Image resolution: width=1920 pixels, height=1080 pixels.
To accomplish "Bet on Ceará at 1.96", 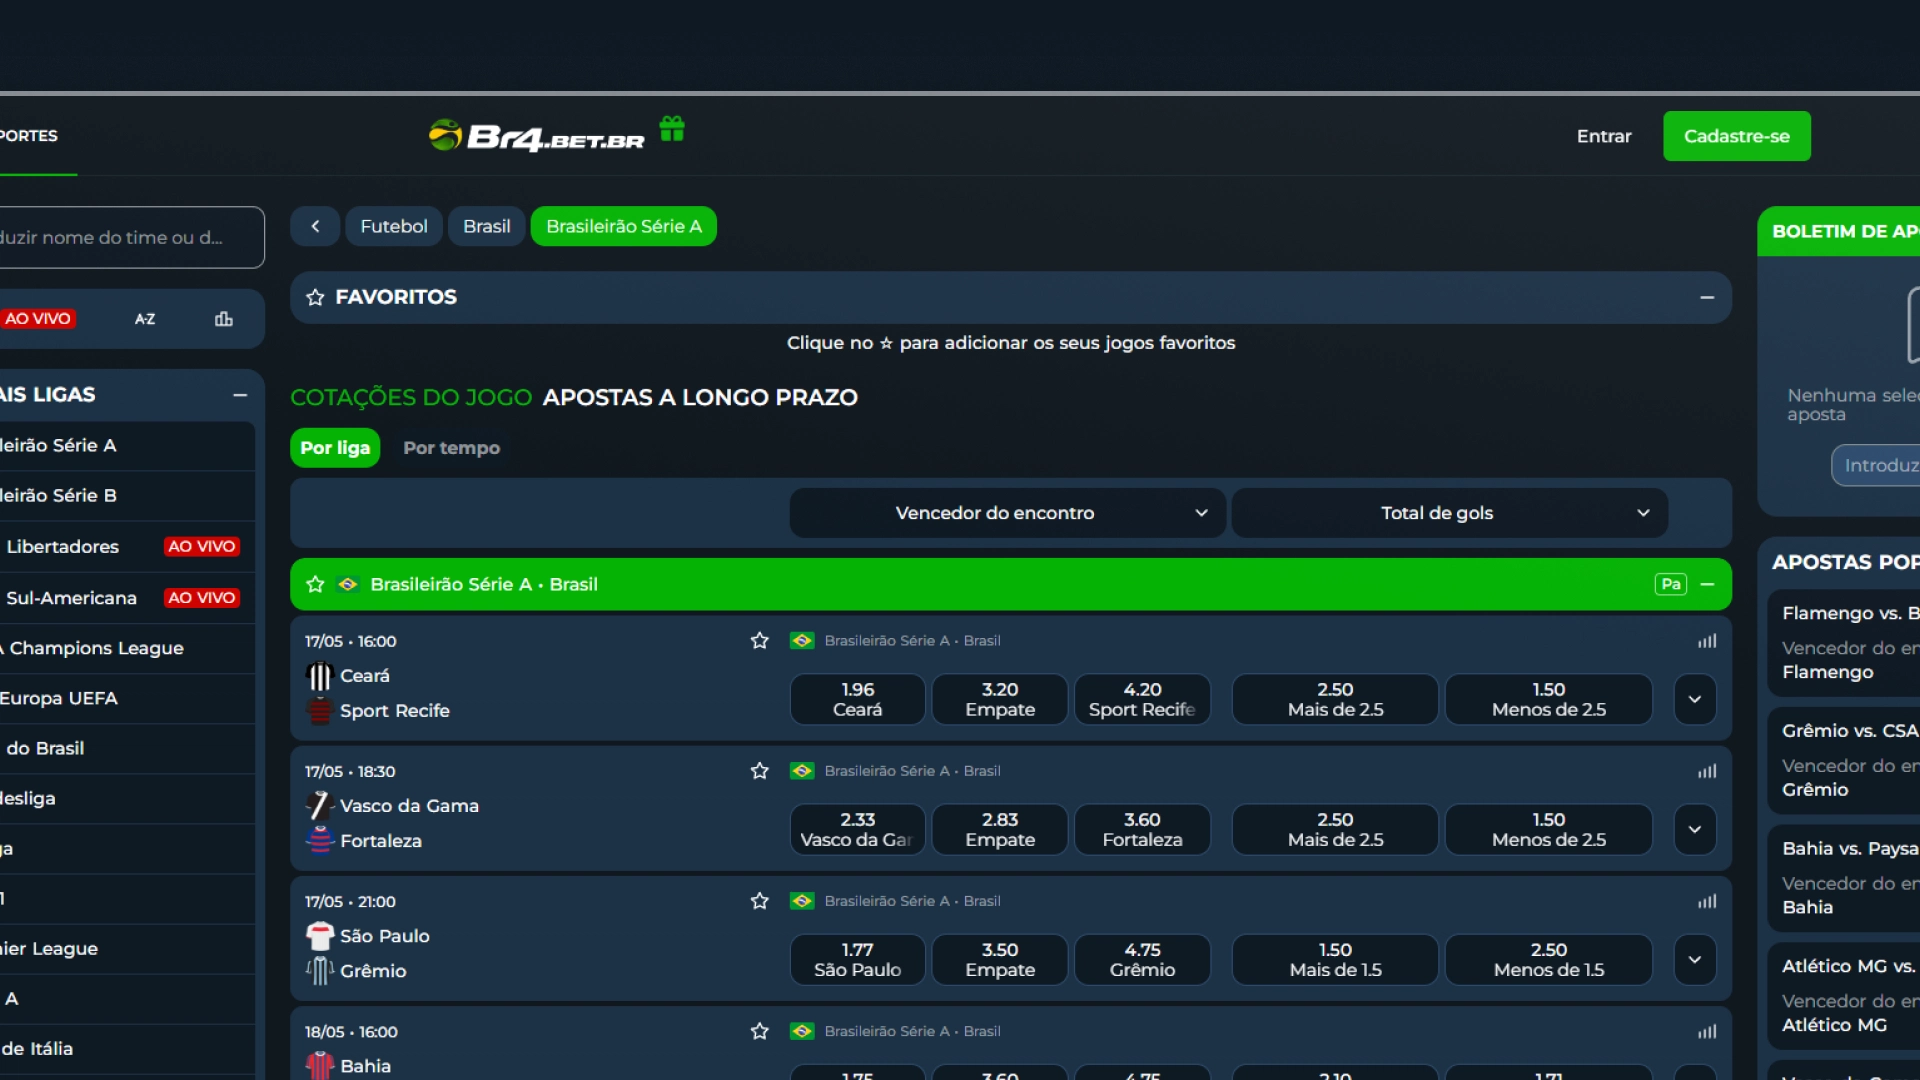I will 858,699.
